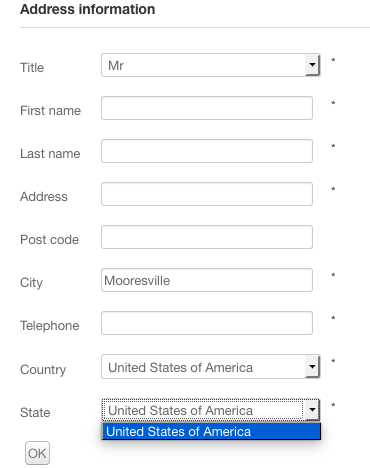Open the Title dropdown showing Mr
This screenshot has height=468, width=370.
211,65
